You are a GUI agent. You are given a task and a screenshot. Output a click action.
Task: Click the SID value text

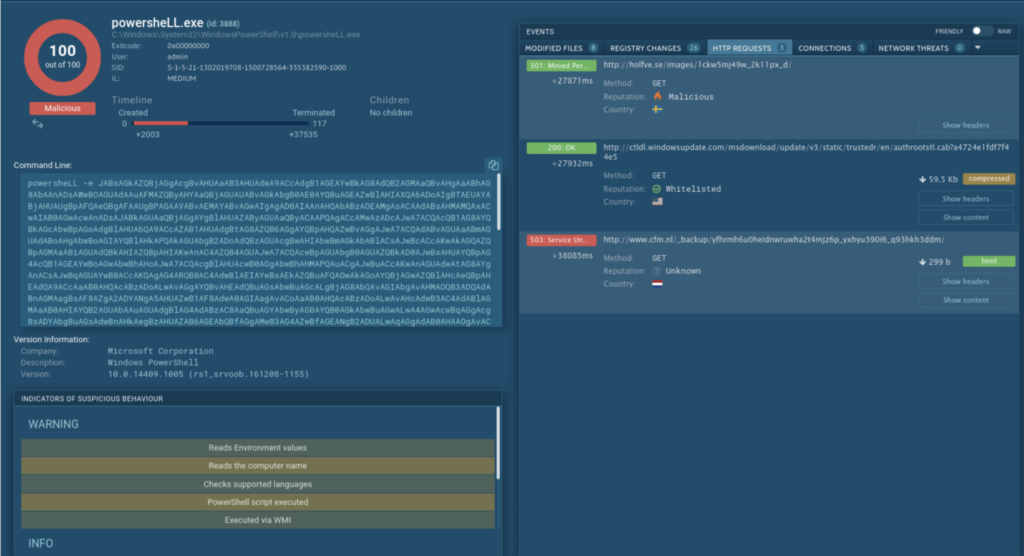pos(257,67)
